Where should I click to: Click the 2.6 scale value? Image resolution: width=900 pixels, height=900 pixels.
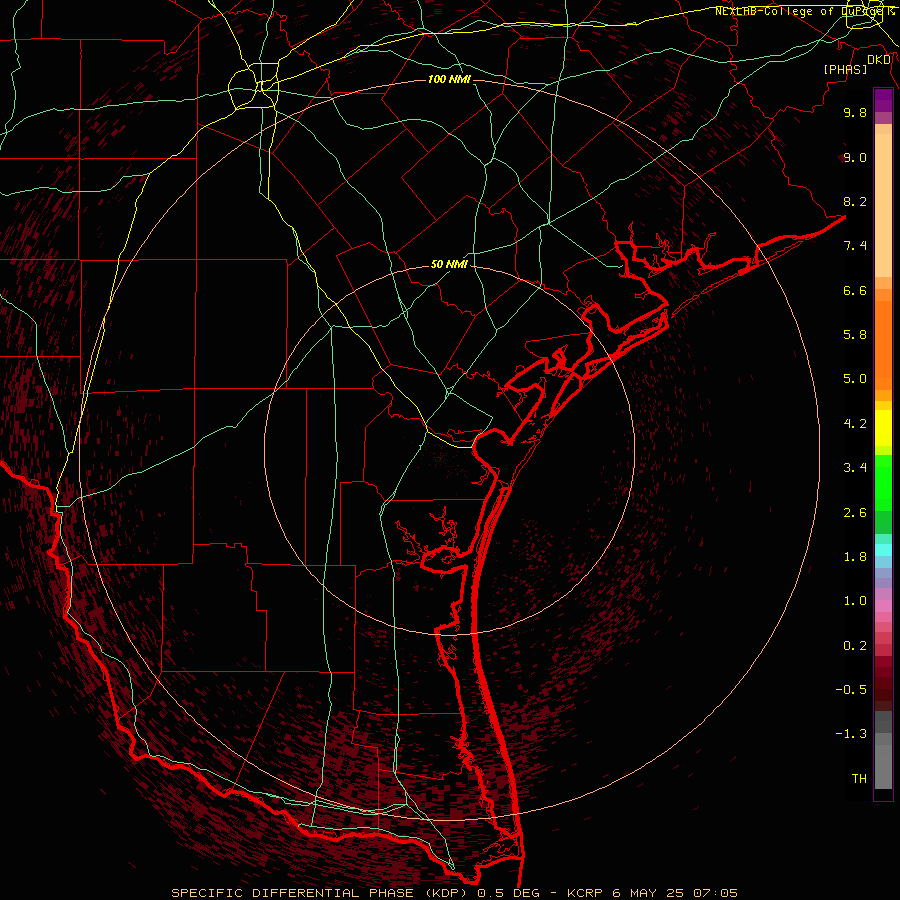(855, 513)
